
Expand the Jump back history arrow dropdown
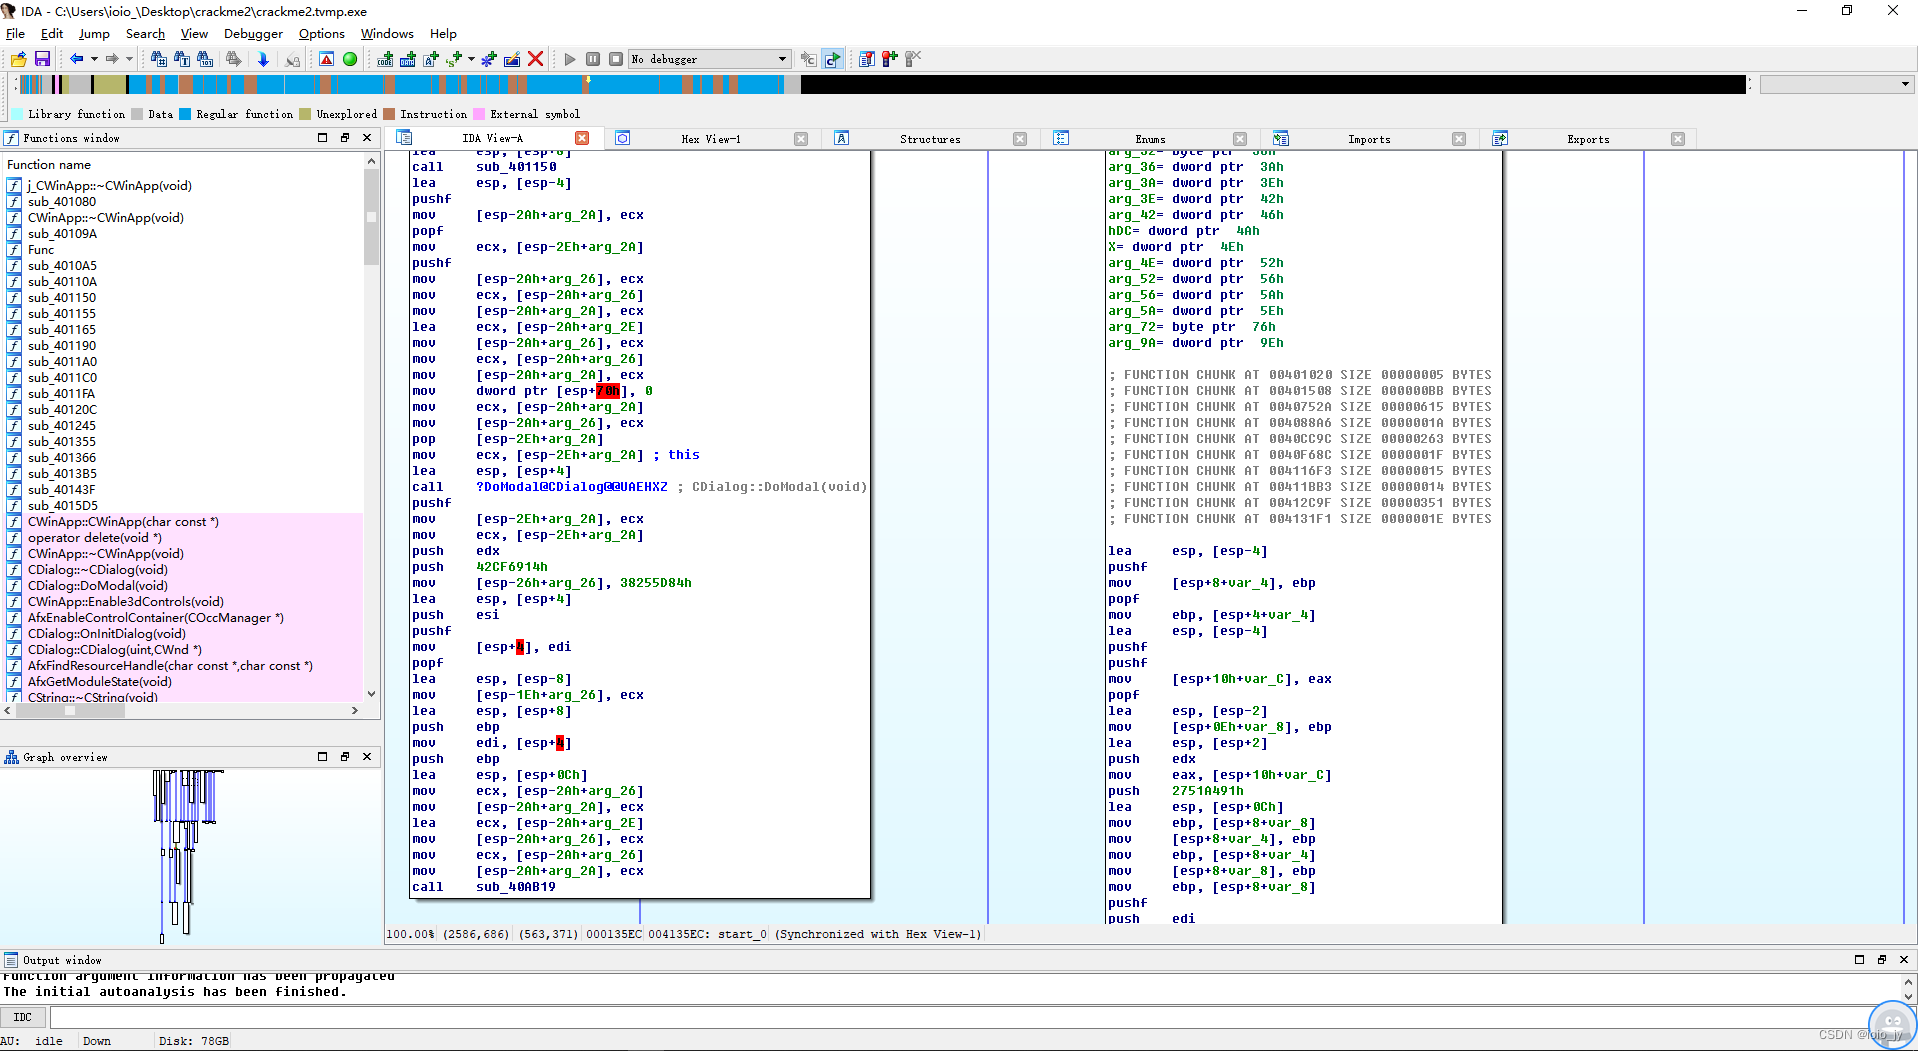94,60
